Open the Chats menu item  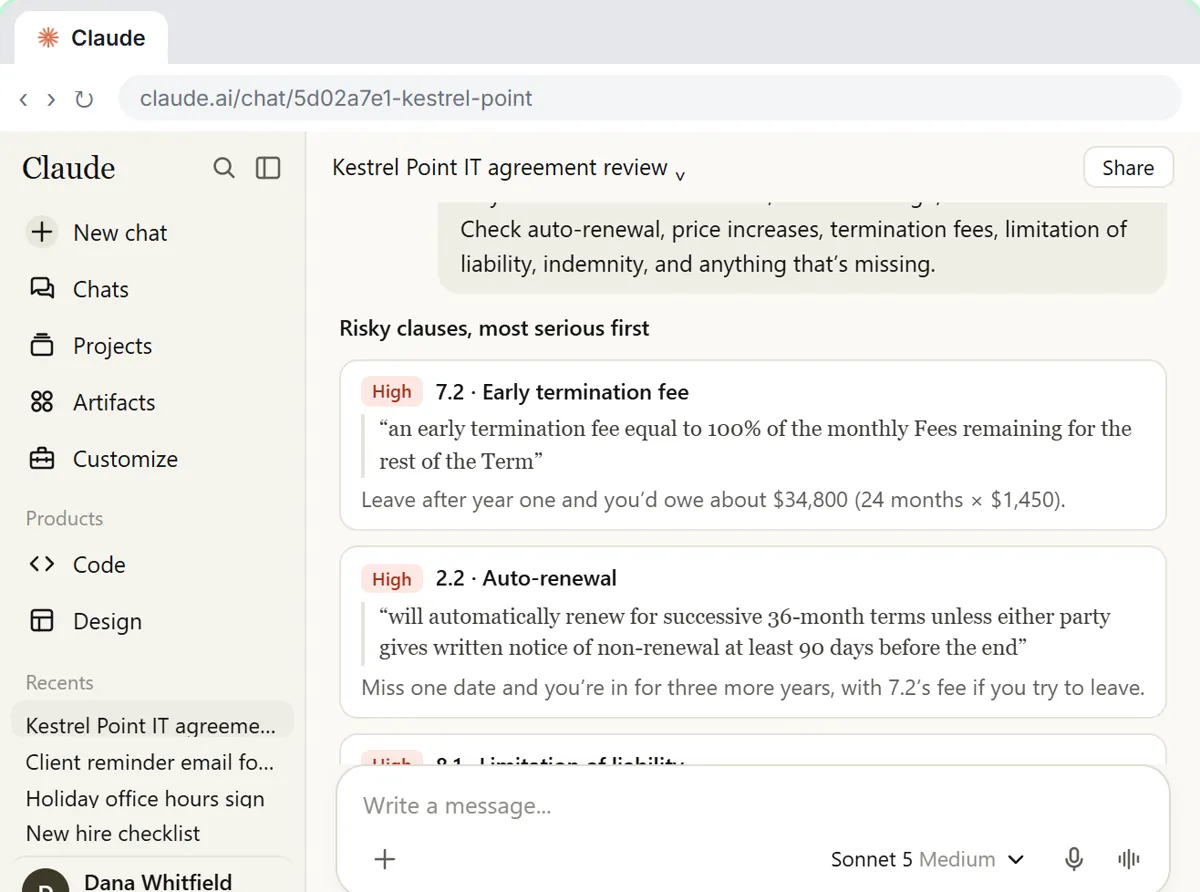coord(100,289)
